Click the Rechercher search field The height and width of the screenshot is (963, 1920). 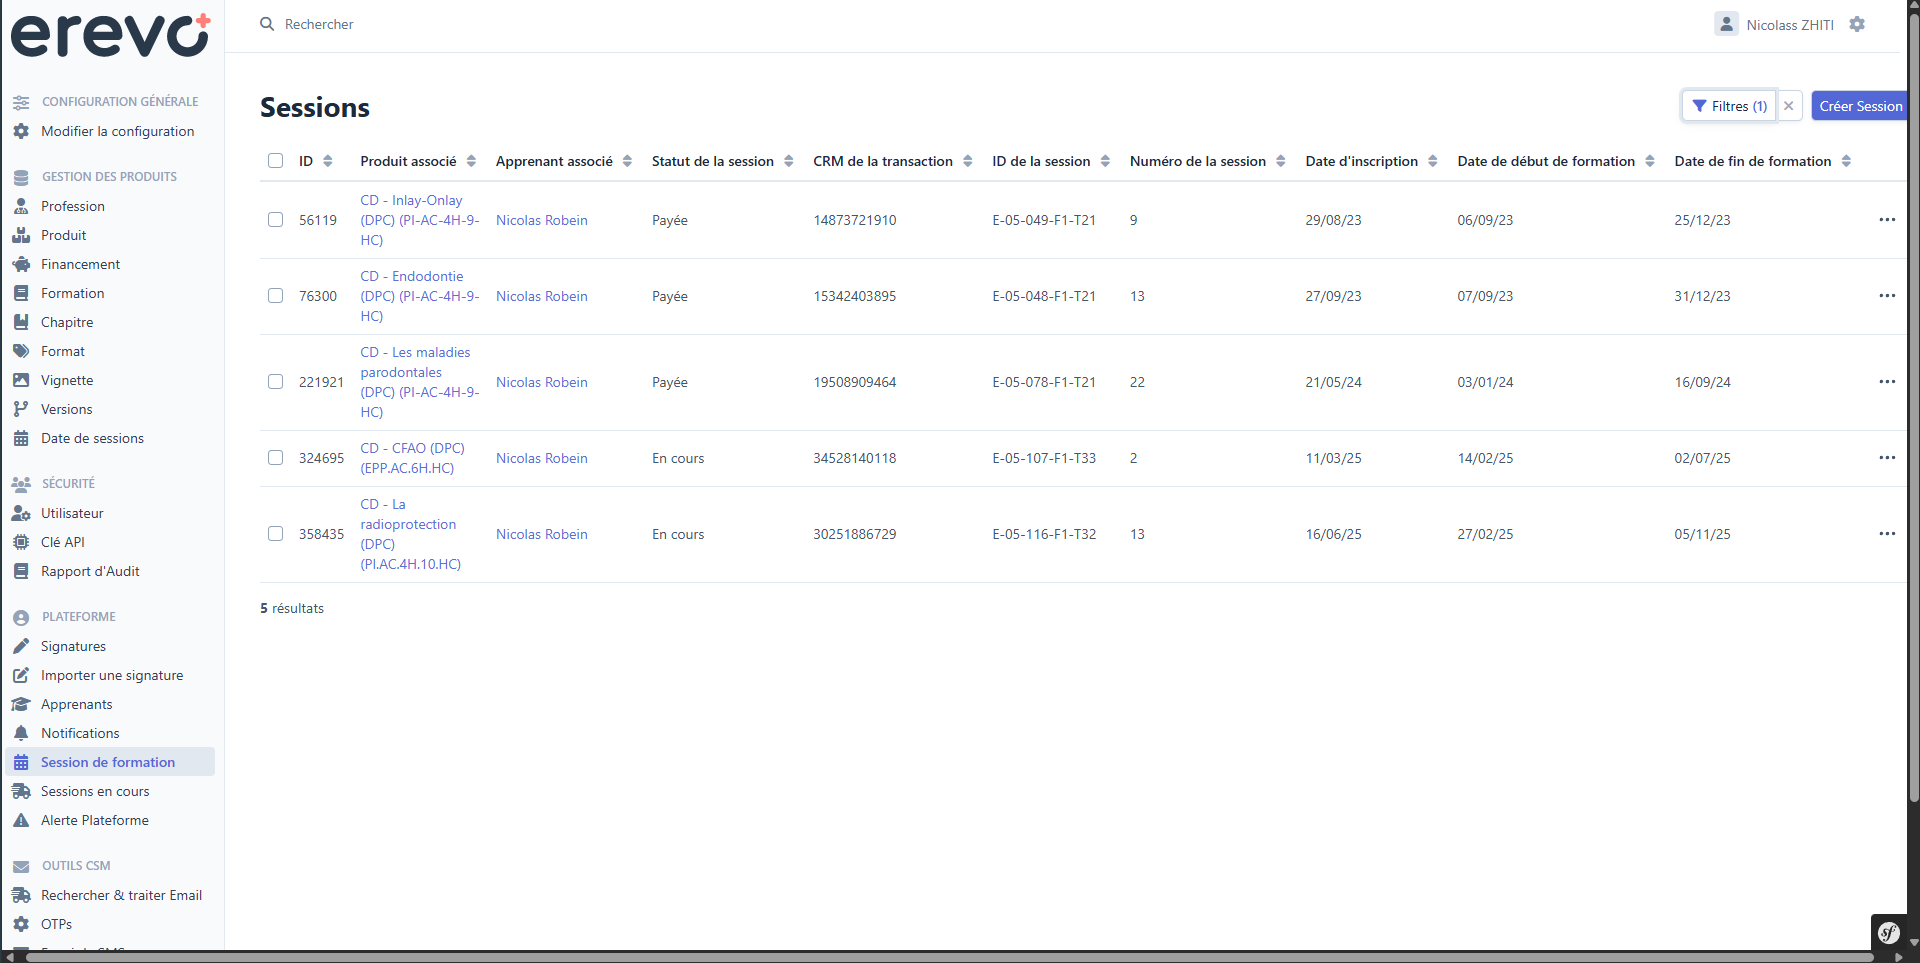(319, 24)
